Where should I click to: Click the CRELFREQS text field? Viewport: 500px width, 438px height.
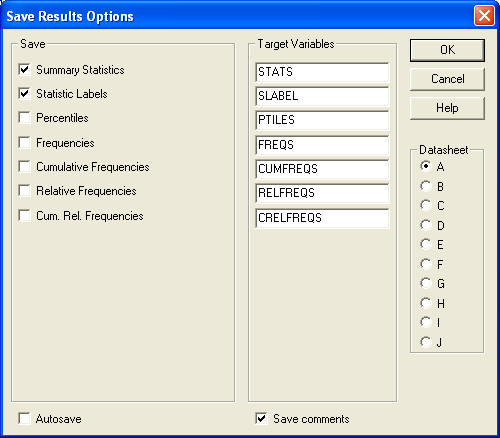pyautogui.click(x=322, y=218)
